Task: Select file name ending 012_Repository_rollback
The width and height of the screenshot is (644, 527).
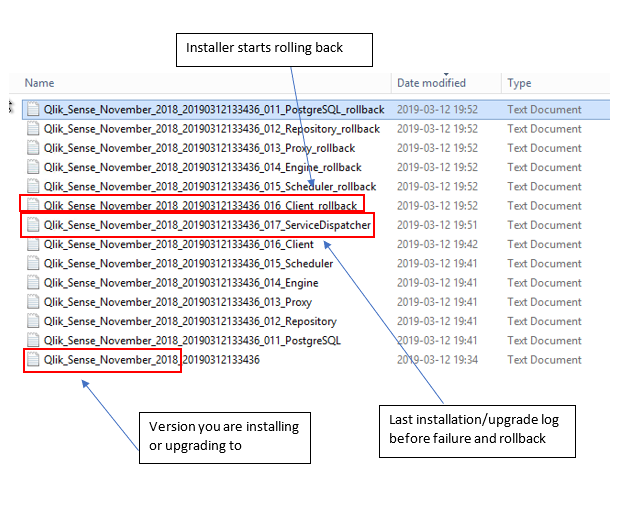Action: pos(212,129)
